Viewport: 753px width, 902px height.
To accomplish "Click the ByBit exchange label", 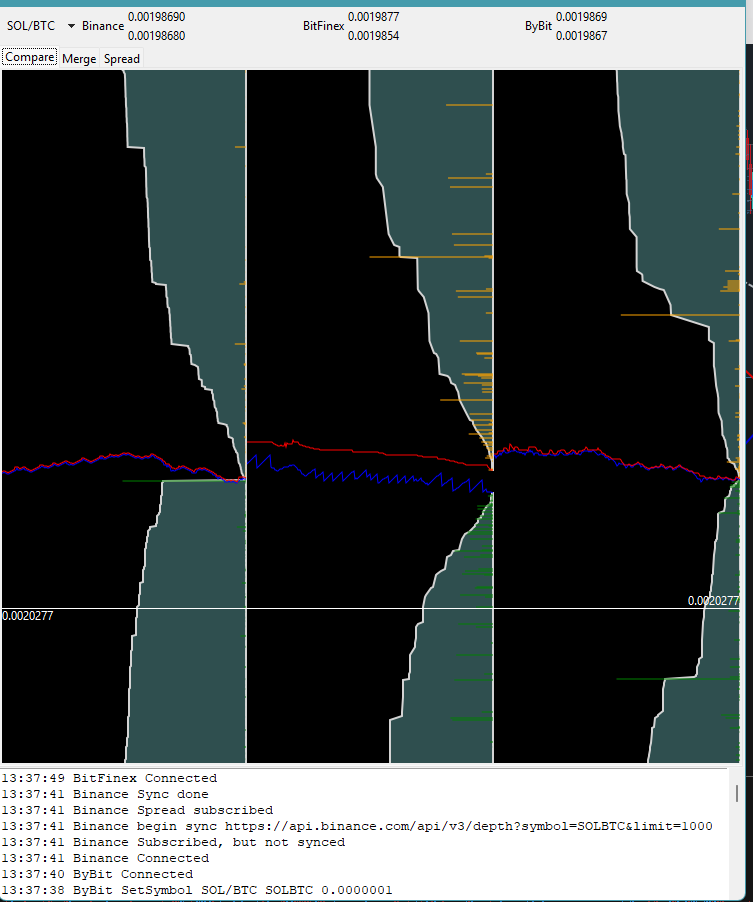I will (x=538, y=26).
